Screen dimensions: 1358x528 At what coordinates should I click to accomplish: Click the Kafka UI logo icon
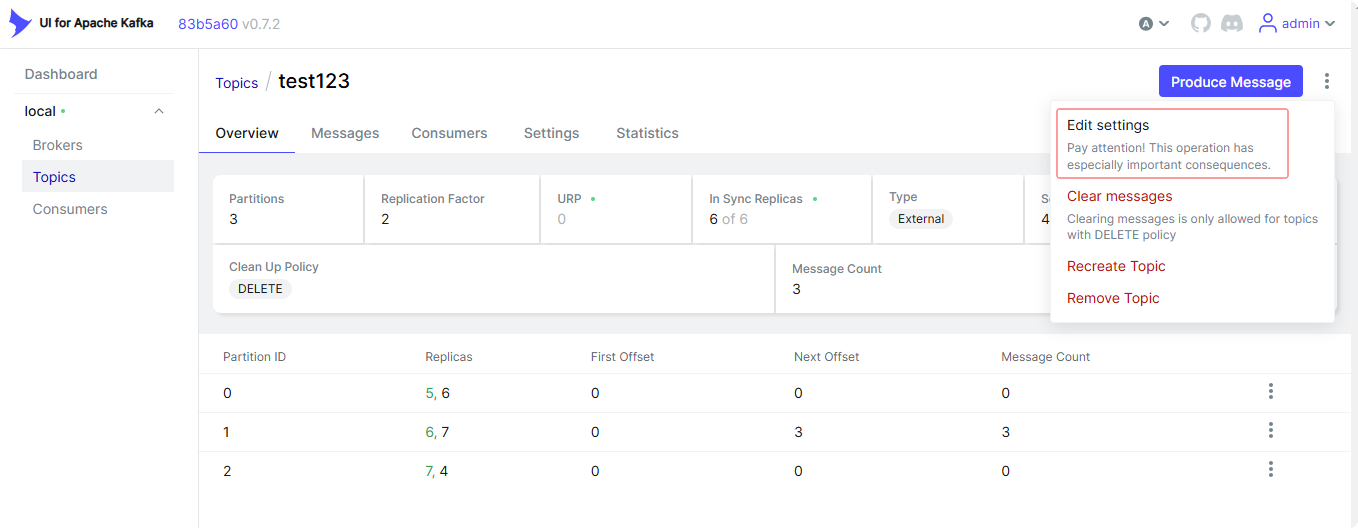tap(20, 23)
